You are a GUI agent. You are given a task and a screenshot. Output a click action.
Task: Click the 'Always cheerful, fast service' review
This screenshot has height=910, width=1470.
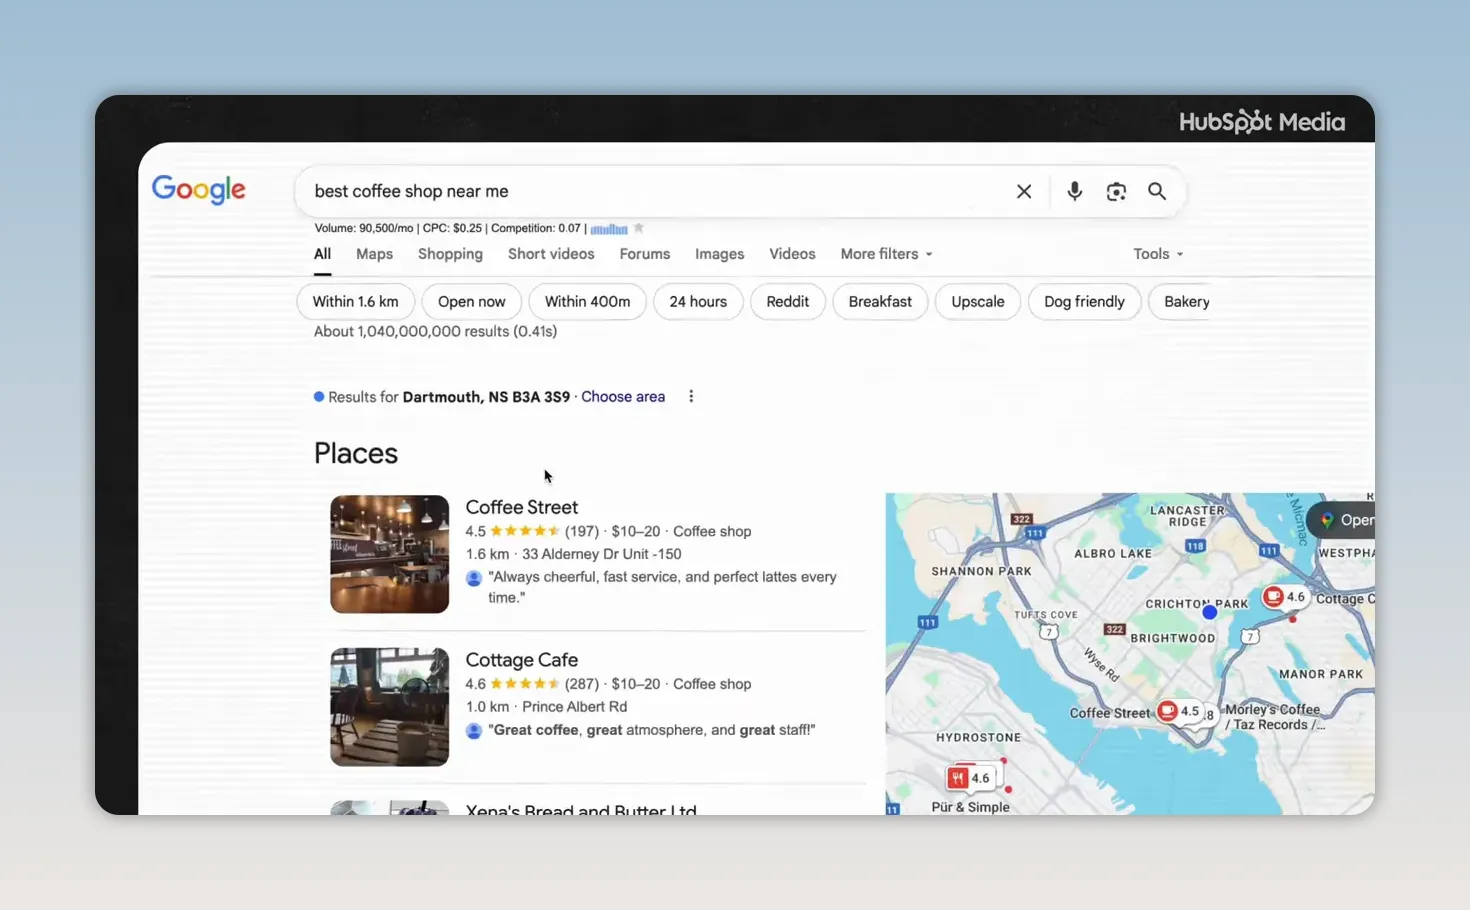(x=662, y=587)
